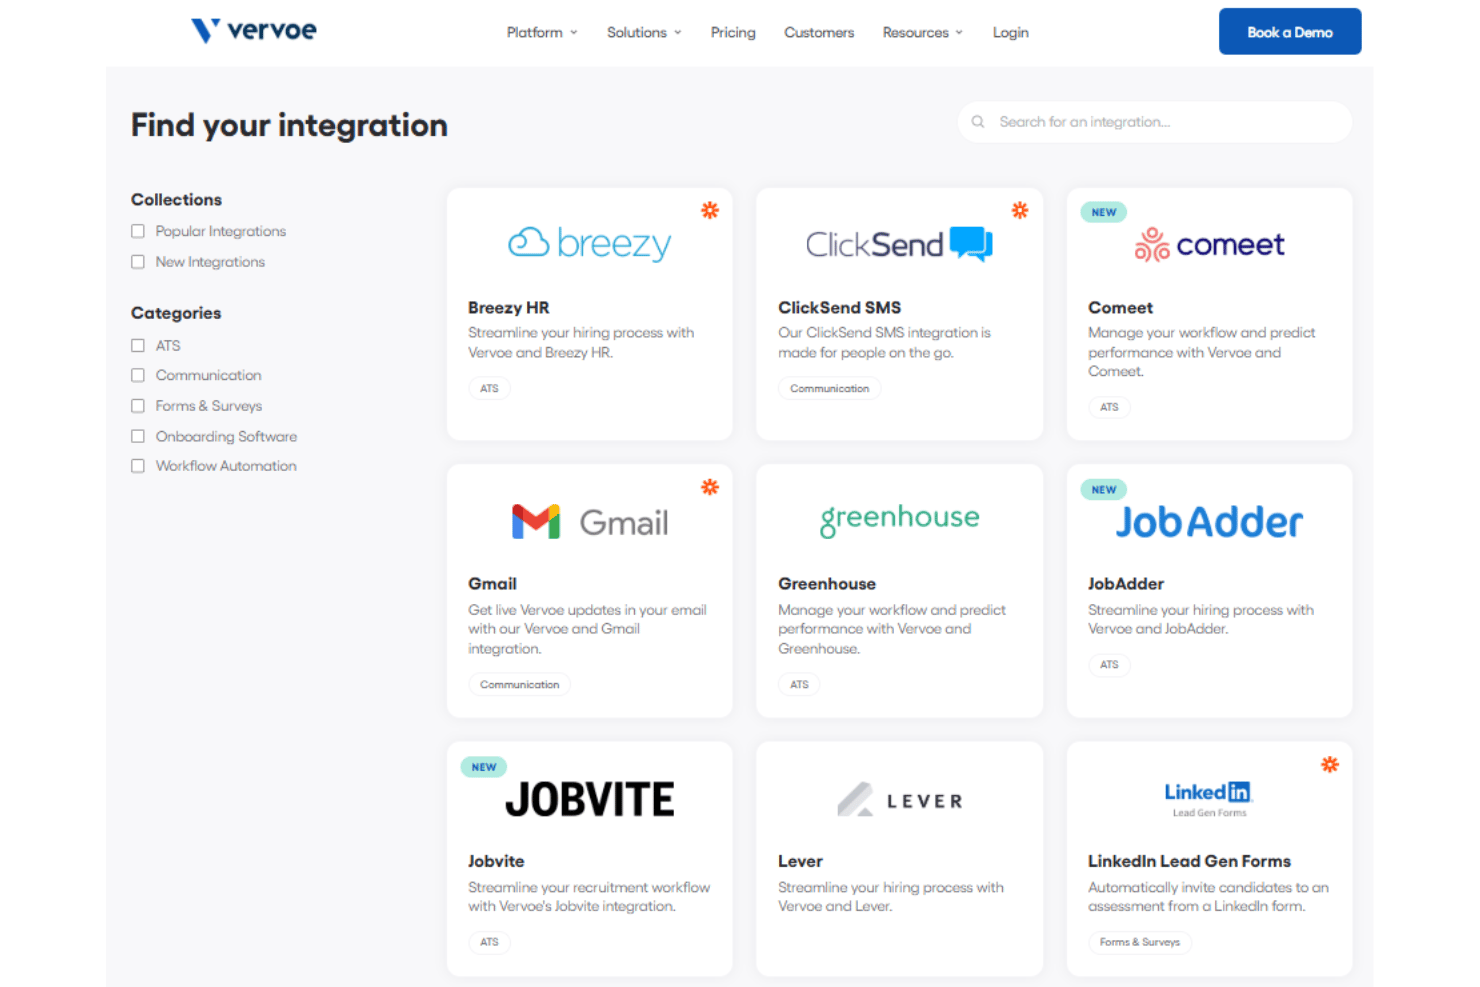The image size is (1480, 987).
Task: Tick the Popular Integrations checkbox
Action: pyautogui.click(x=138, y=231)
